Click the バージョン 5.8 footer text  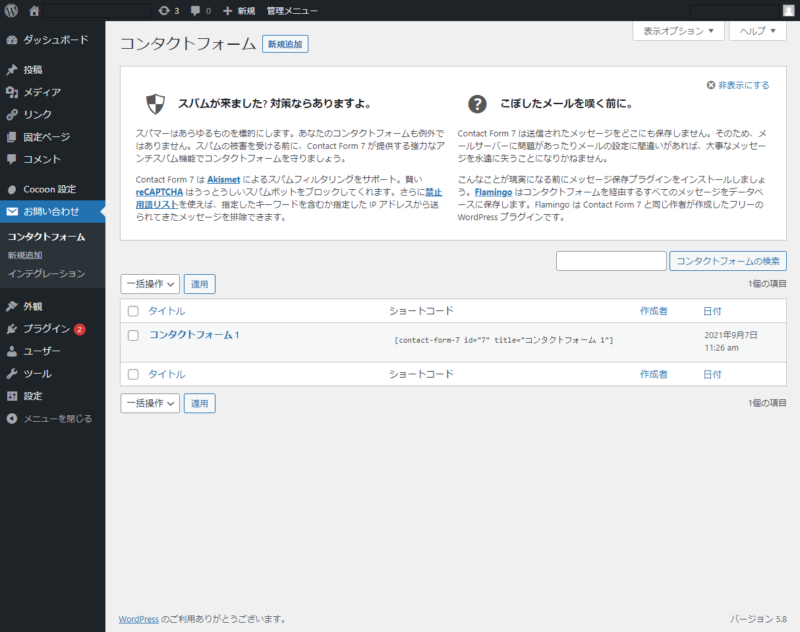[758, 619]
